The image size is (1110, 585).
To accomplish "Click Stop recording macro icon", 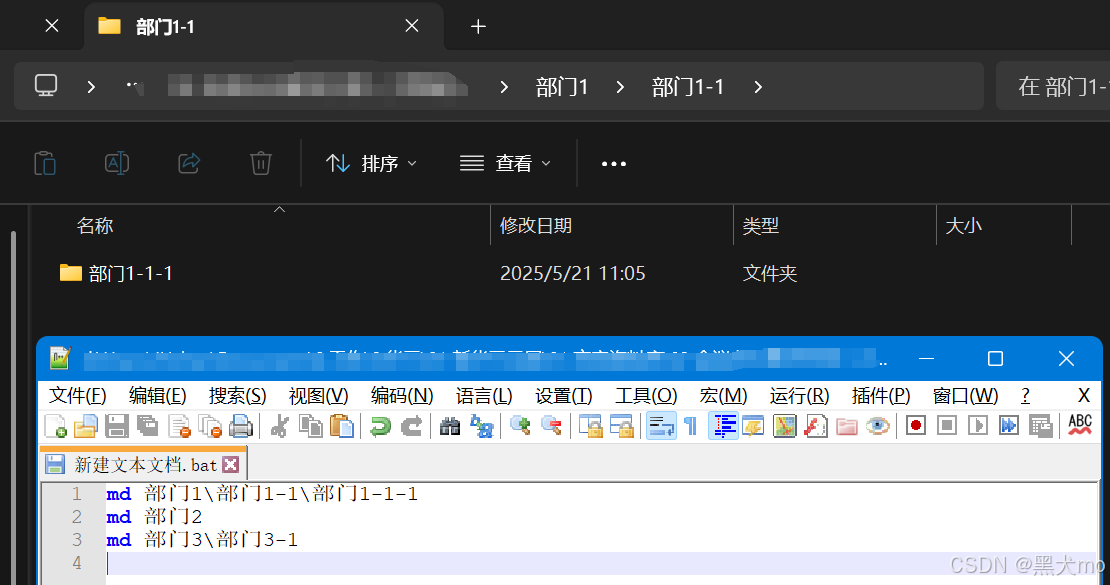I will coord(946,426).
